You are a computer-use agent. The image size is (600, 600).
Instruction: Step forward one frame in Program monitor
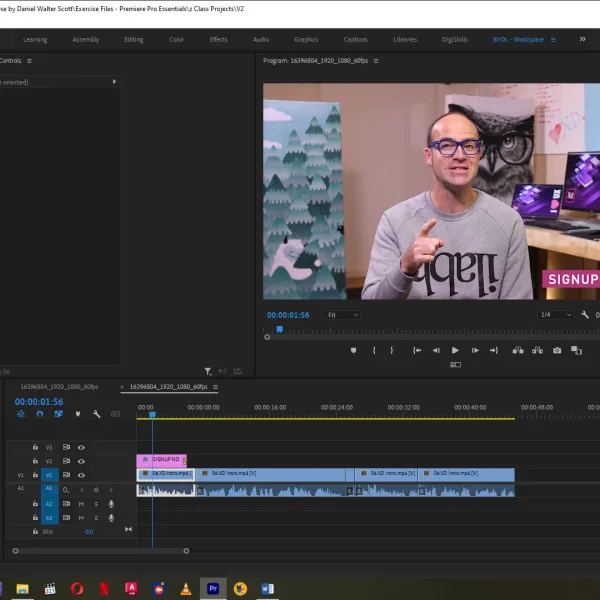475,350
